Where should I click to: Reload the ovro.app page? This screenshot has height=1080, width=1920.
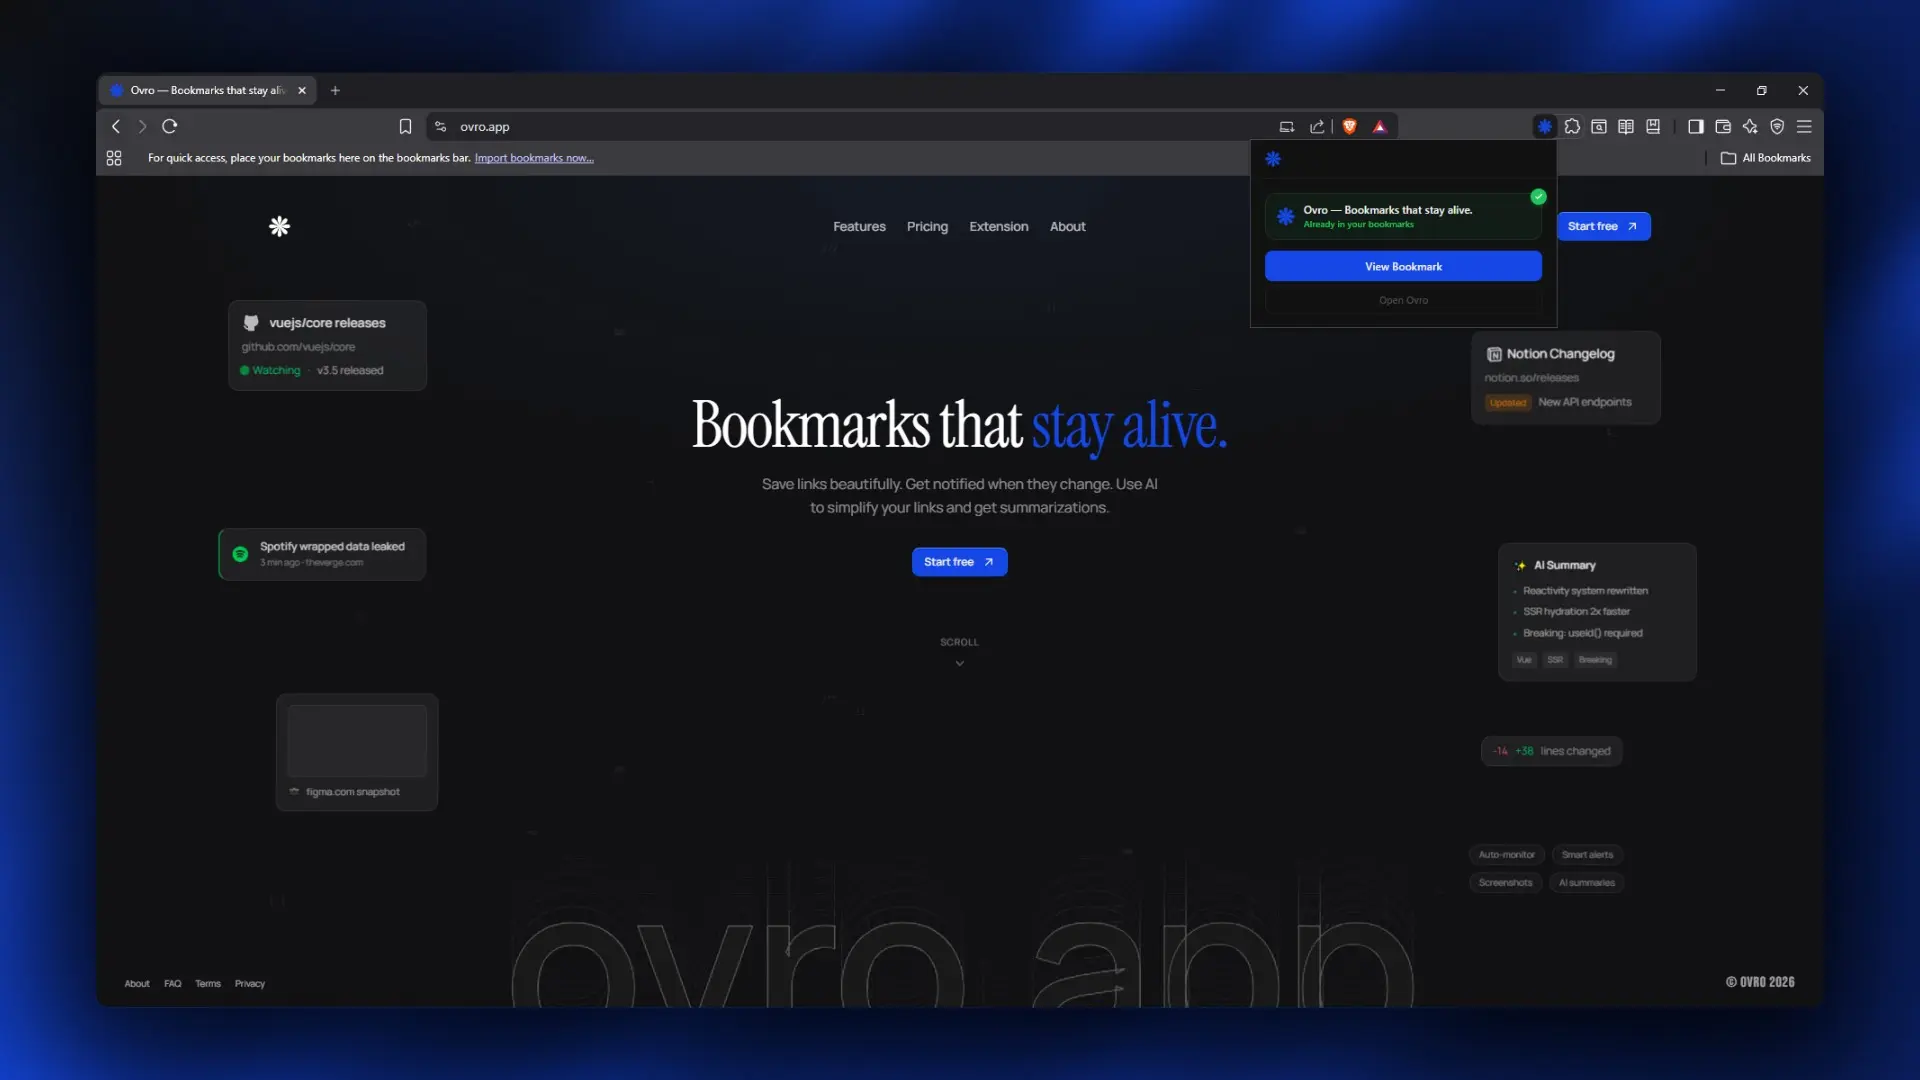click(x=170, y=126)
